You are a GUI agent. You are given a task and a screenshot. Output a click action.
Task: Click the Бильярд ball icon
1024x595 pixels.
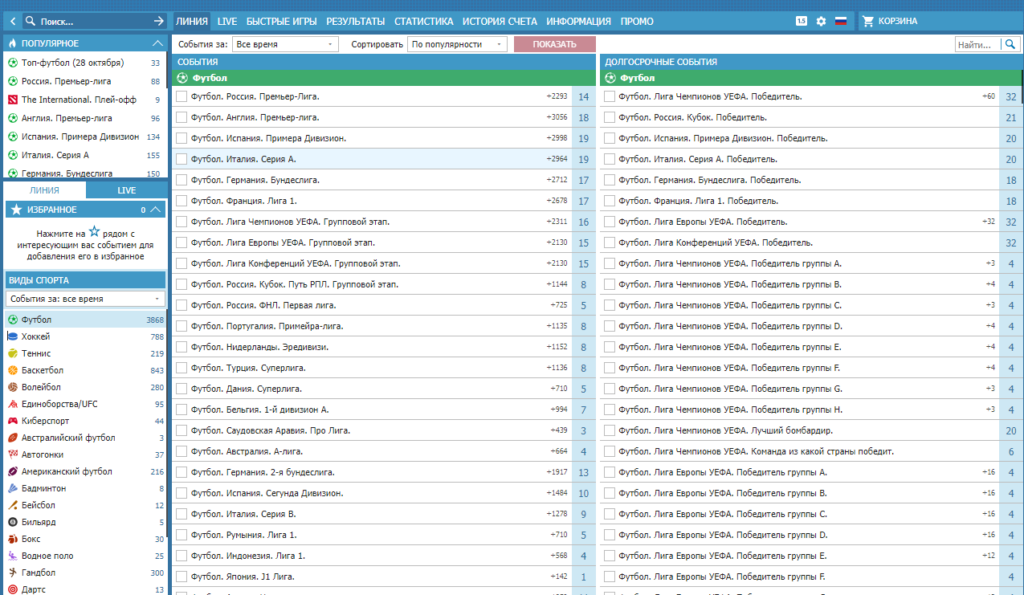12,523
